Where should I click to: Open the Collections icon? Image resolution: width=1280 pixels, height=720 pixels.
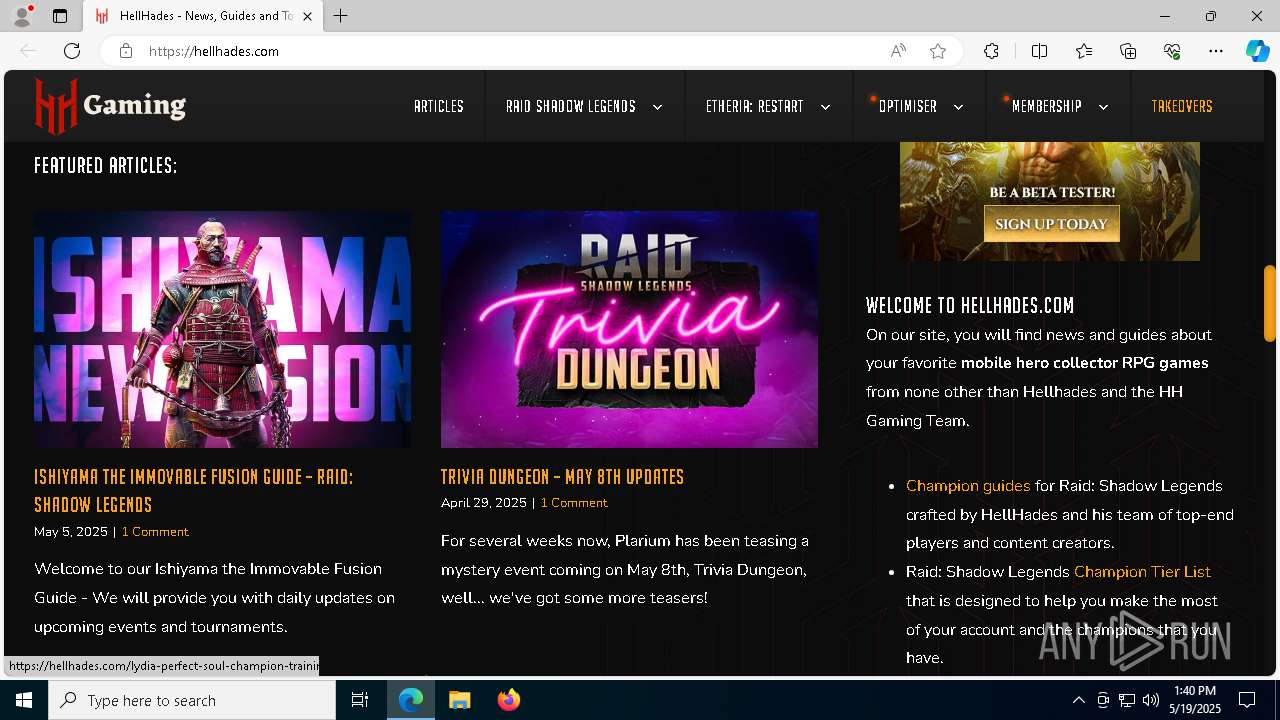(1128, 51)
